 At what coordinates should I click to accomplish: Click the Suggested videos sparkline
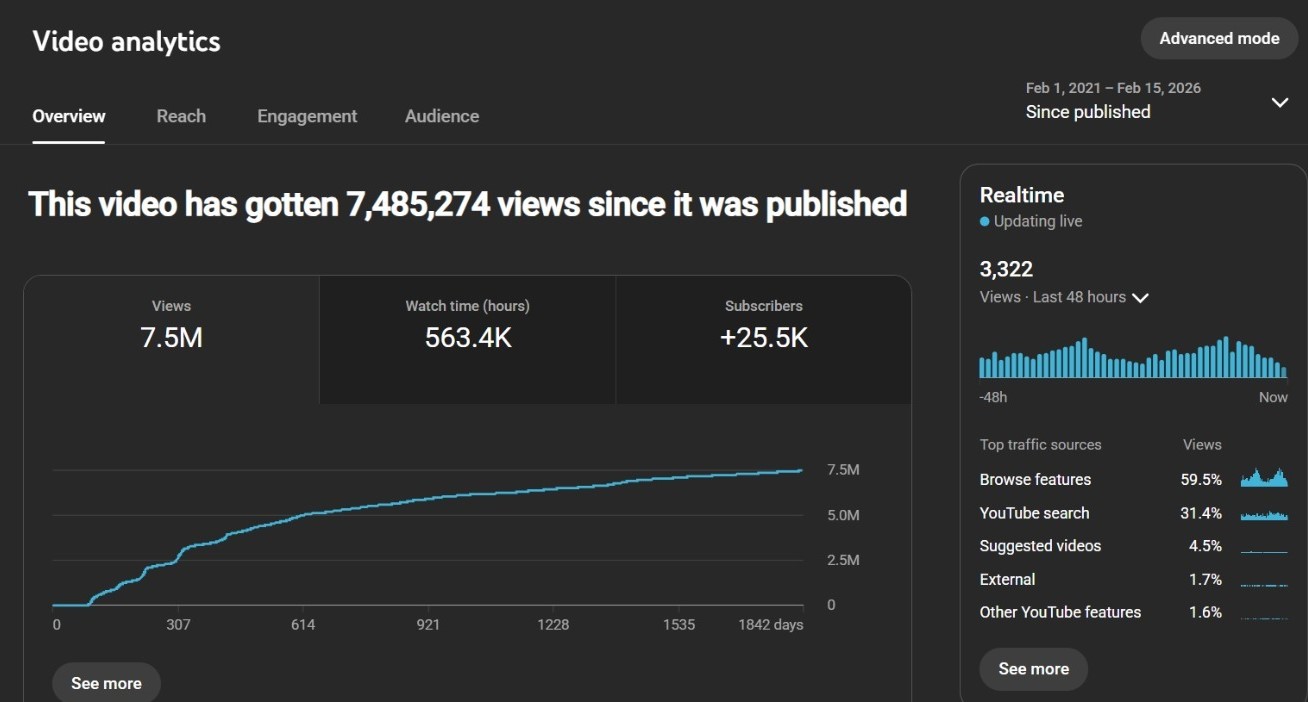(x=1264, y=547)
